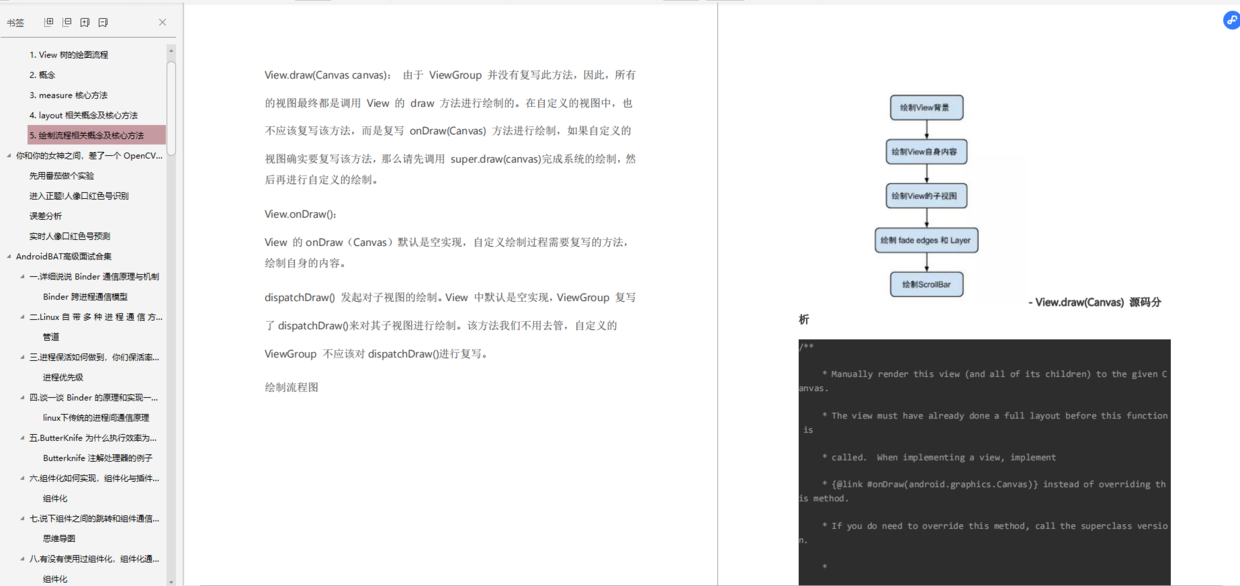Collapse the 你和你的女神之间 OpenCV section
The width and height of the screenshot is (1240, 586).
coord(8,155)
